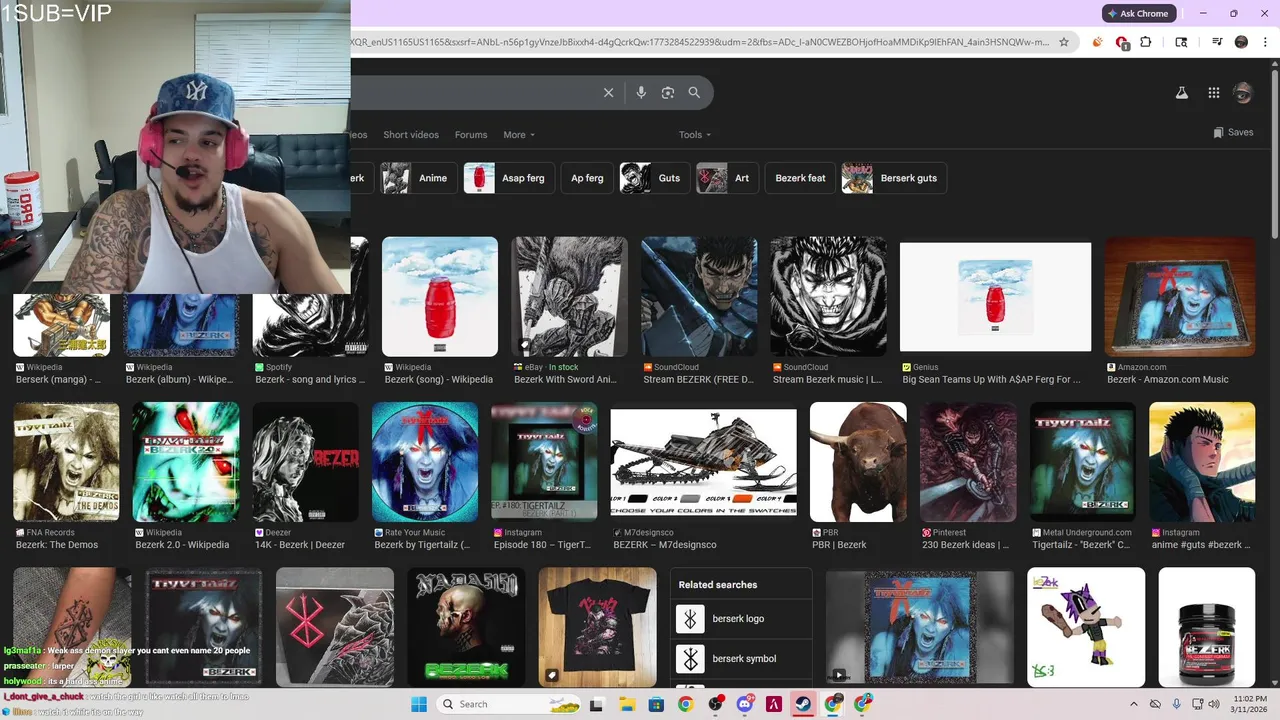Viewport: 1280px width, 720px height.
Task: Select the Anime filter chip
Action: tap(419, 178)
